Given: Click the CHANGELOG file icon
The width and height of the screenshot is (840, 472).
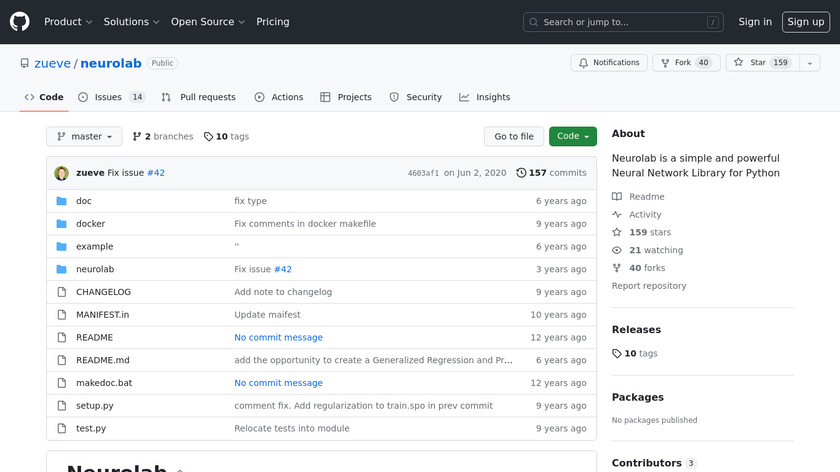Looking at the screenshot, I should (x=62, y=292).
